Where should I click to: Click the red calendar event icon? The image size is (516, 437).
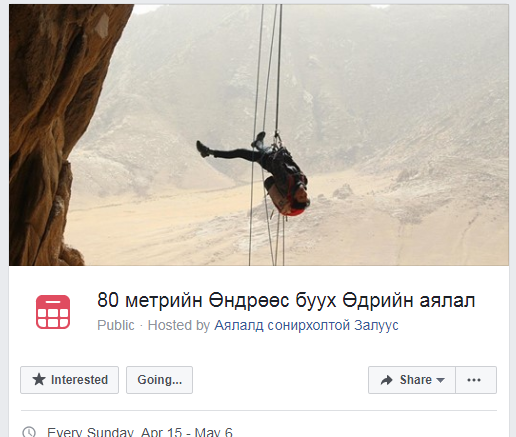point(53,312)
